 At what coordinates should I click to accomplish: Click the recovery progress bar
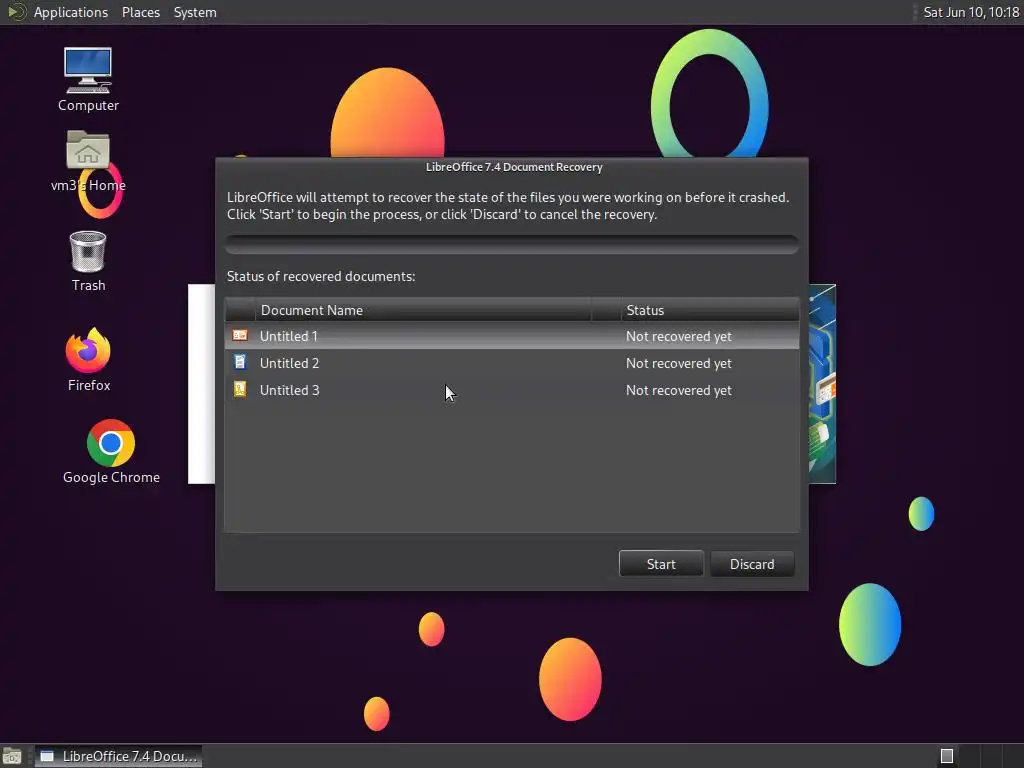point(512,244)
